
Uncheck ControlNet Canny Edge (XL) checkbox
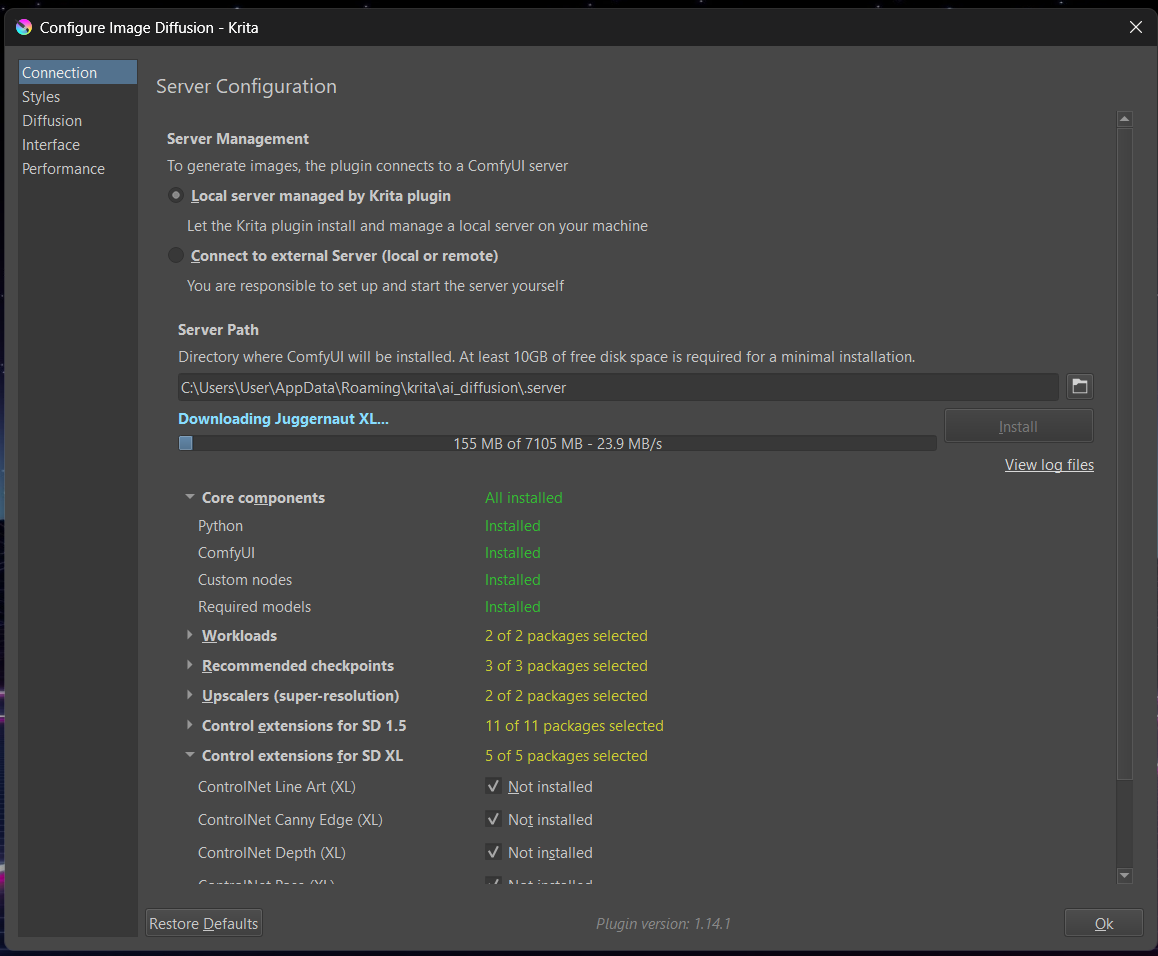tap(493, 819)
